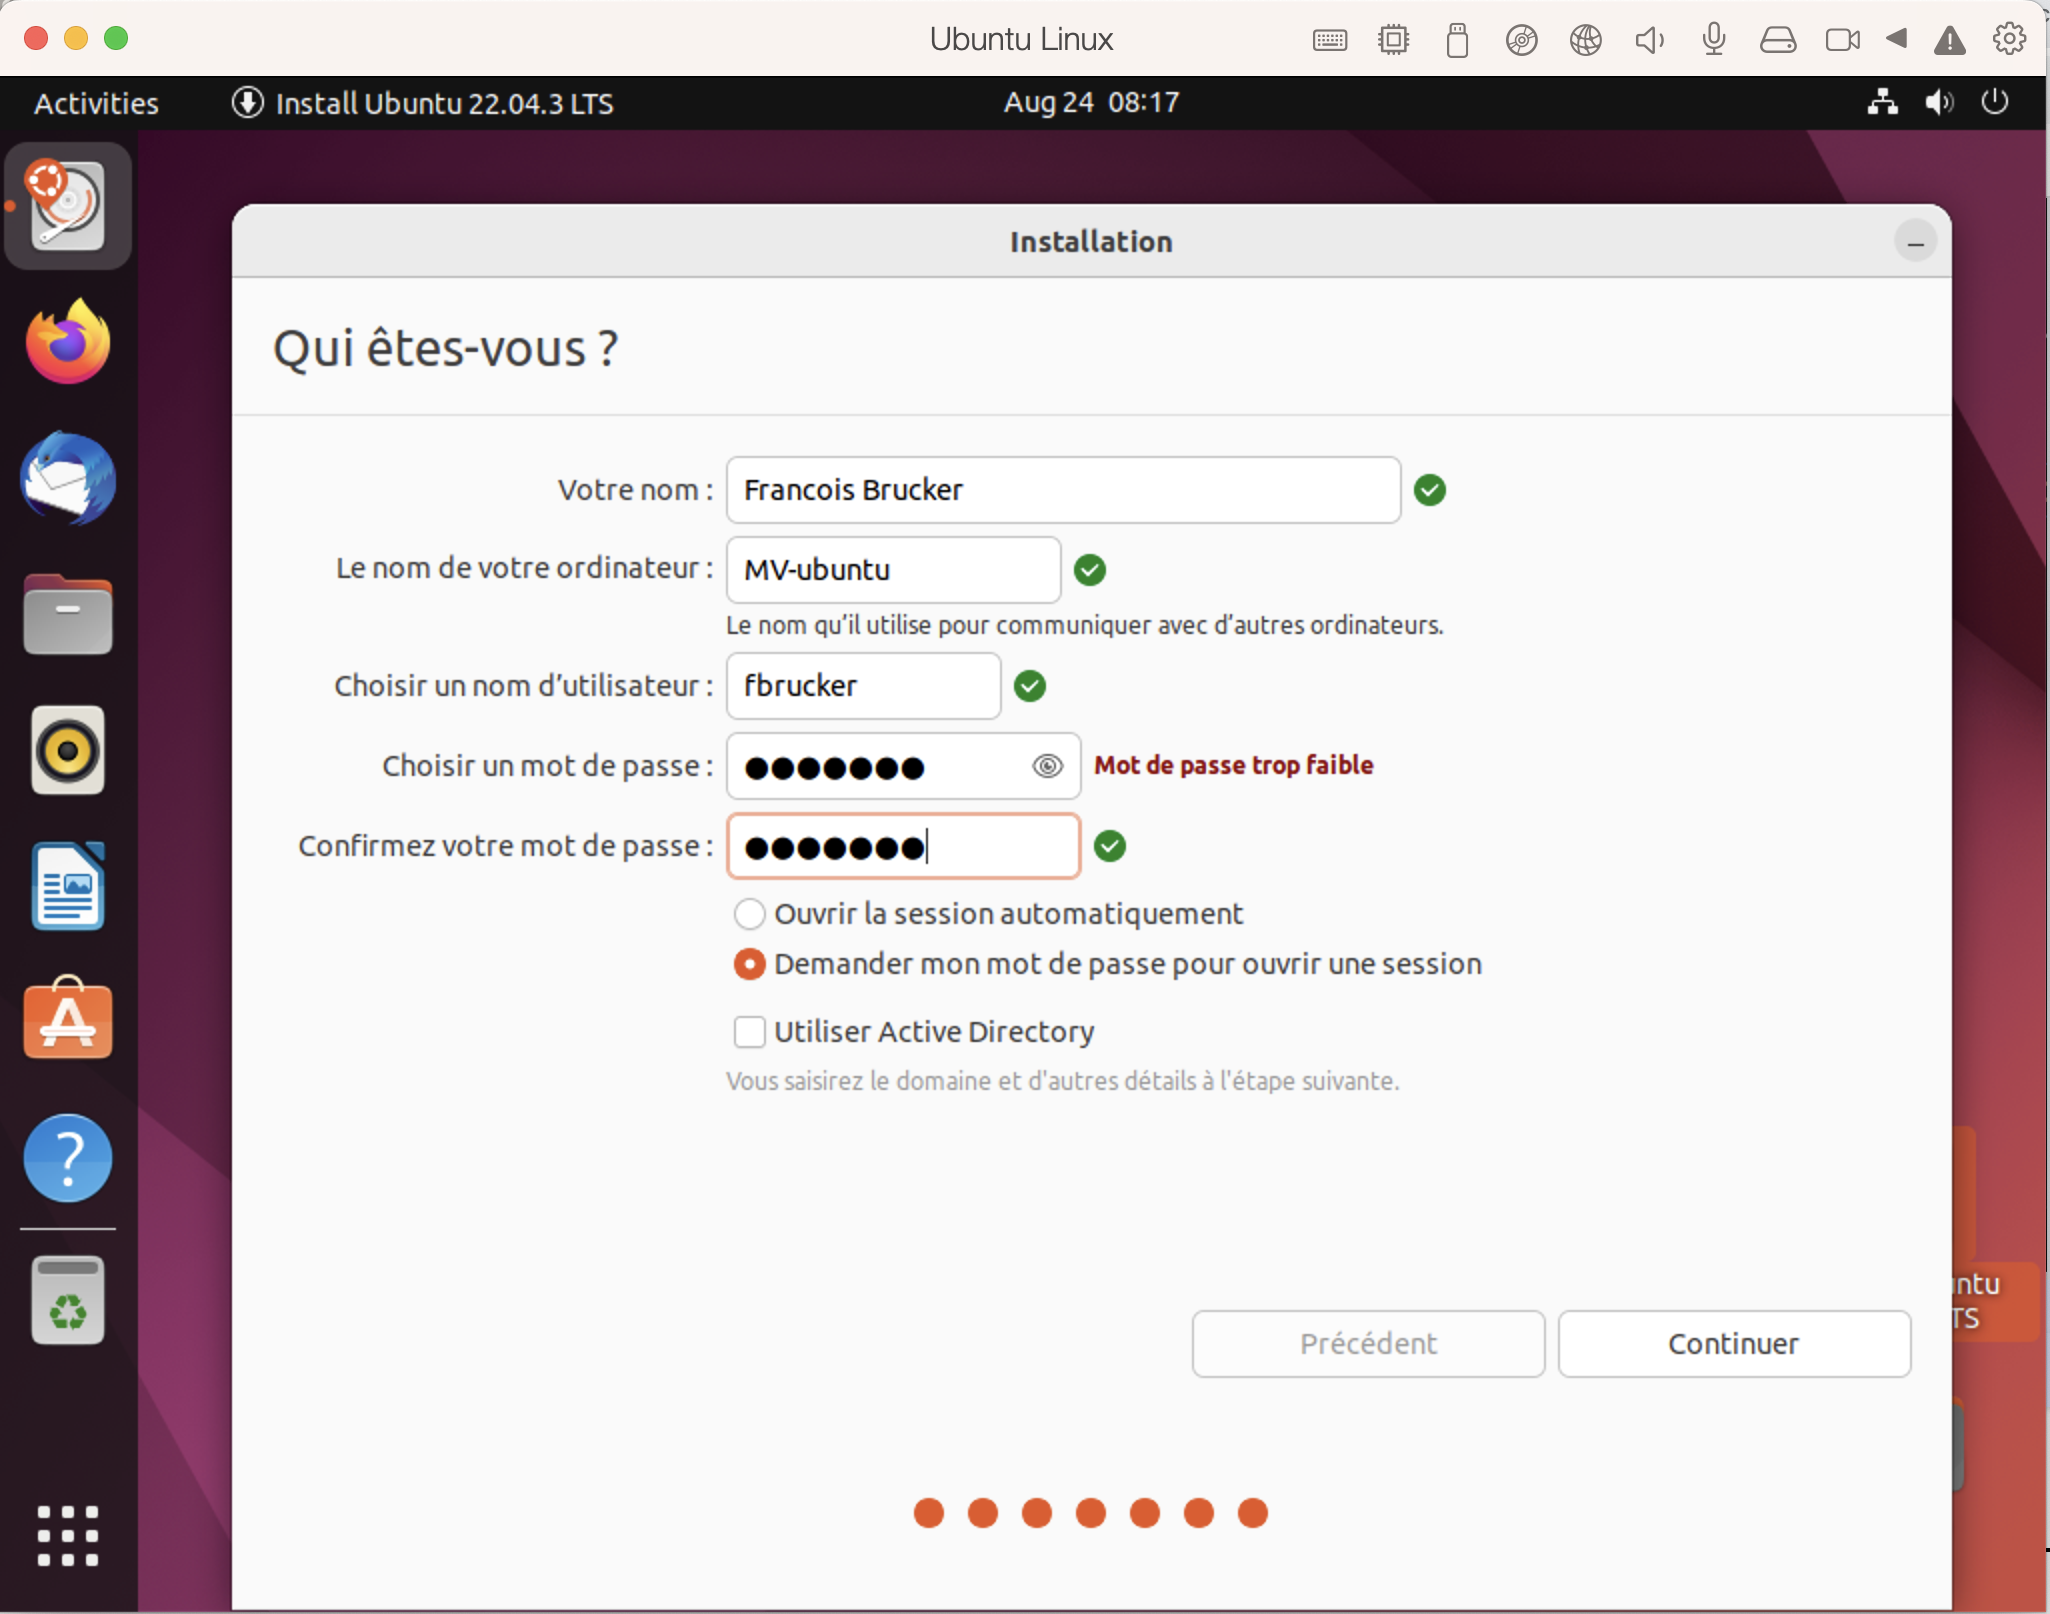Open the power menu in top bar
The height and width of the screenshot is (1614, 2050).
pyautogui.click(x=1995, y=102)
